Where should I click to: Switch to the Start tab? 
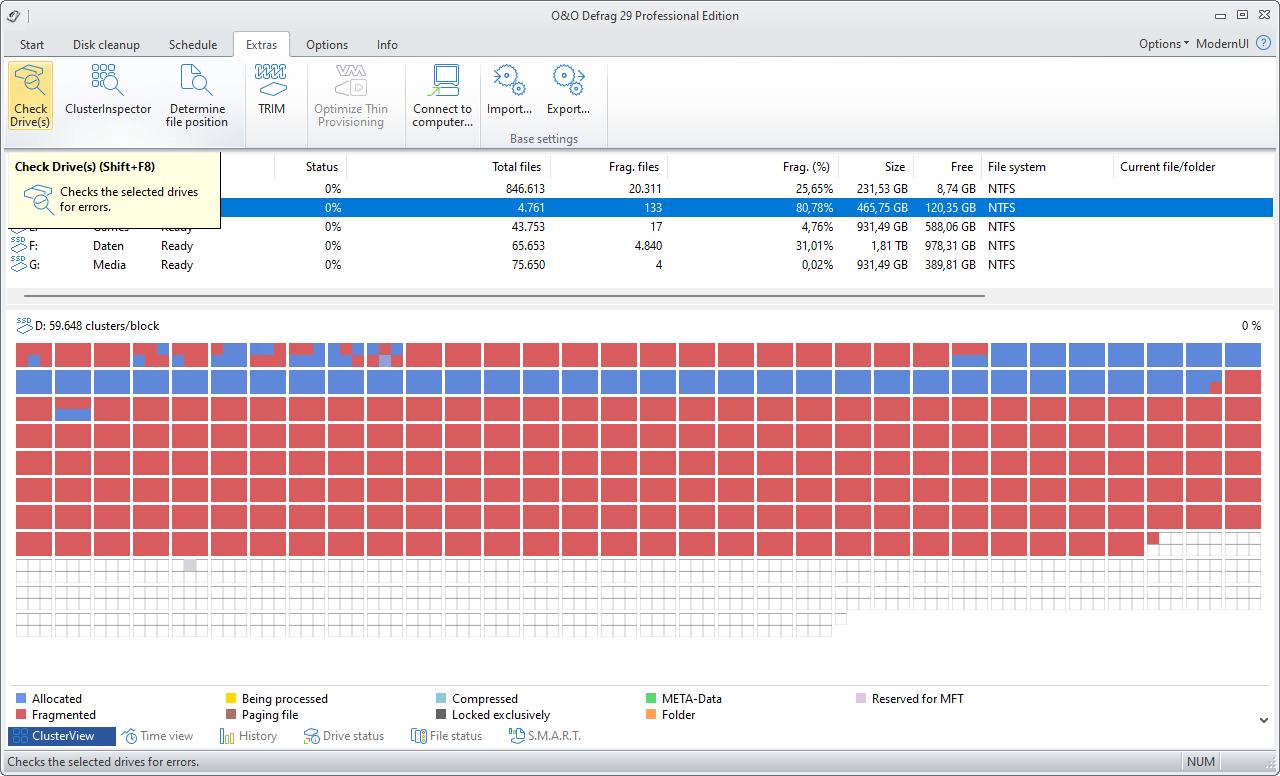point(32,44)
